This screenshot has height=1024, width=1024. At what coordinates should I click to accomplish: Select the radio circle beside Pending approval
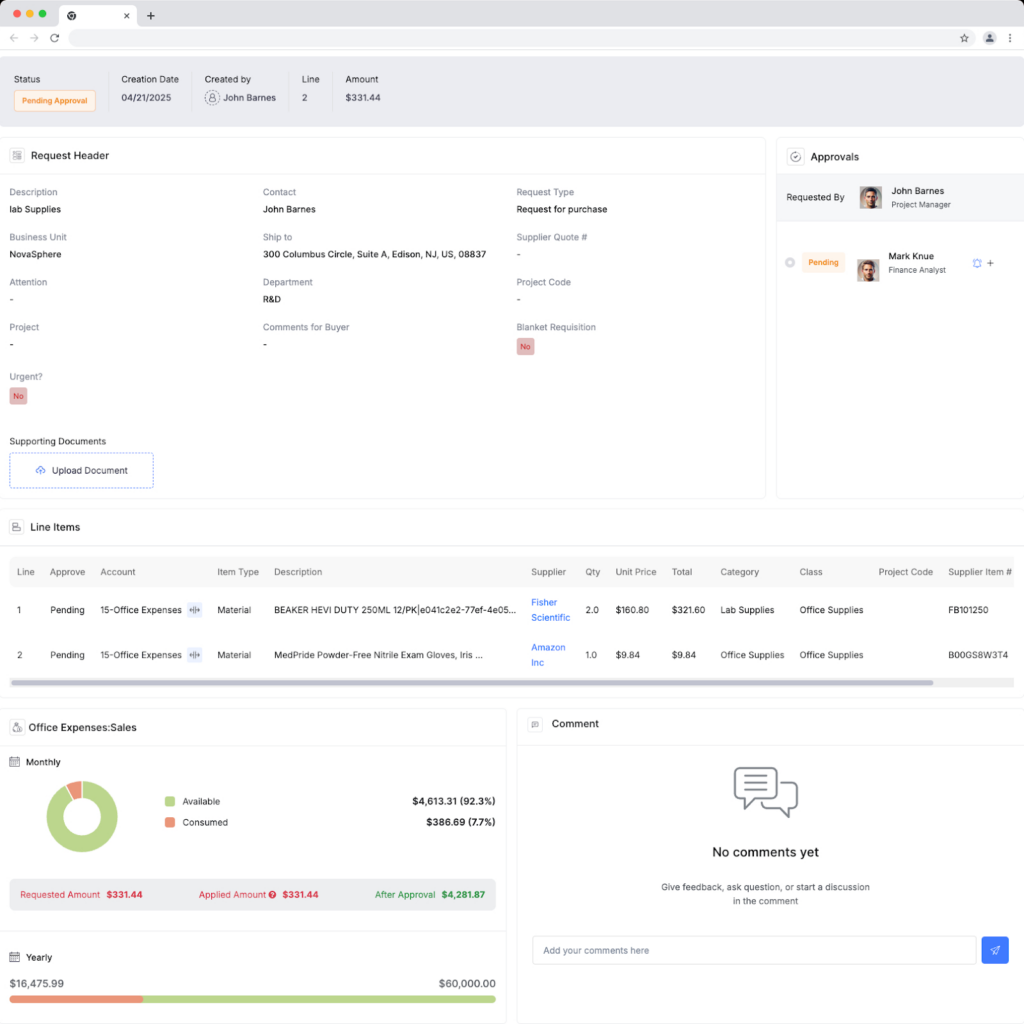pos(790,263)
